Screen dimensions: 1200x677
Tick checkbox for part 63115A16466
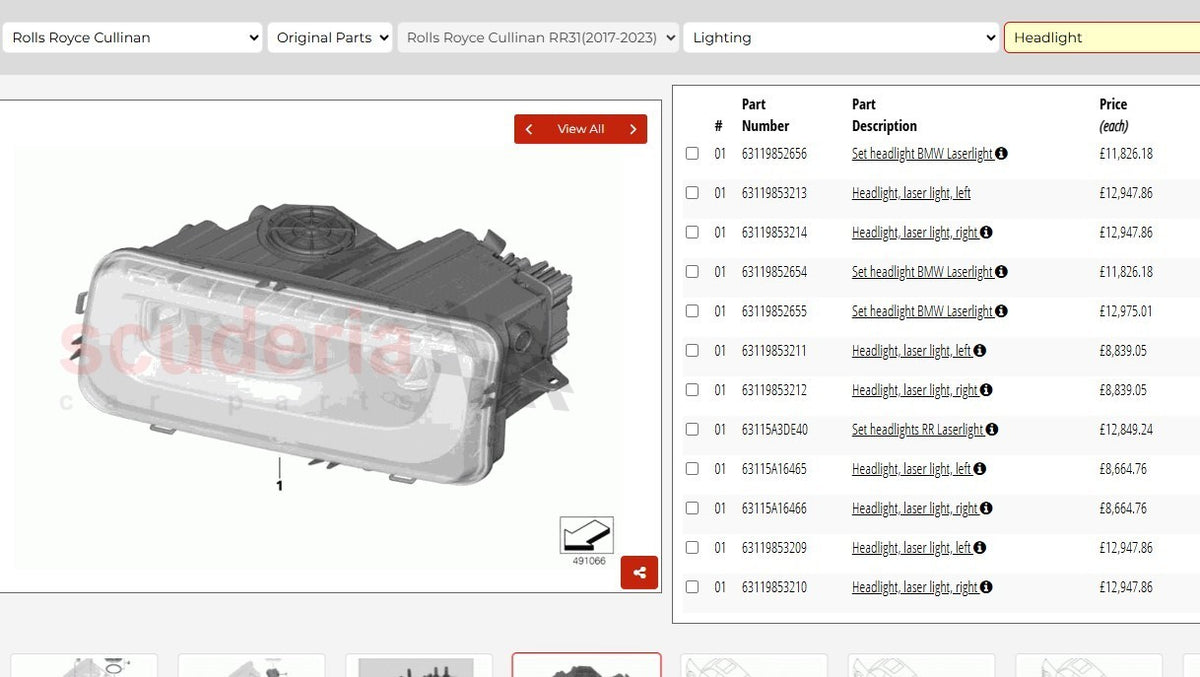(692, 508)
